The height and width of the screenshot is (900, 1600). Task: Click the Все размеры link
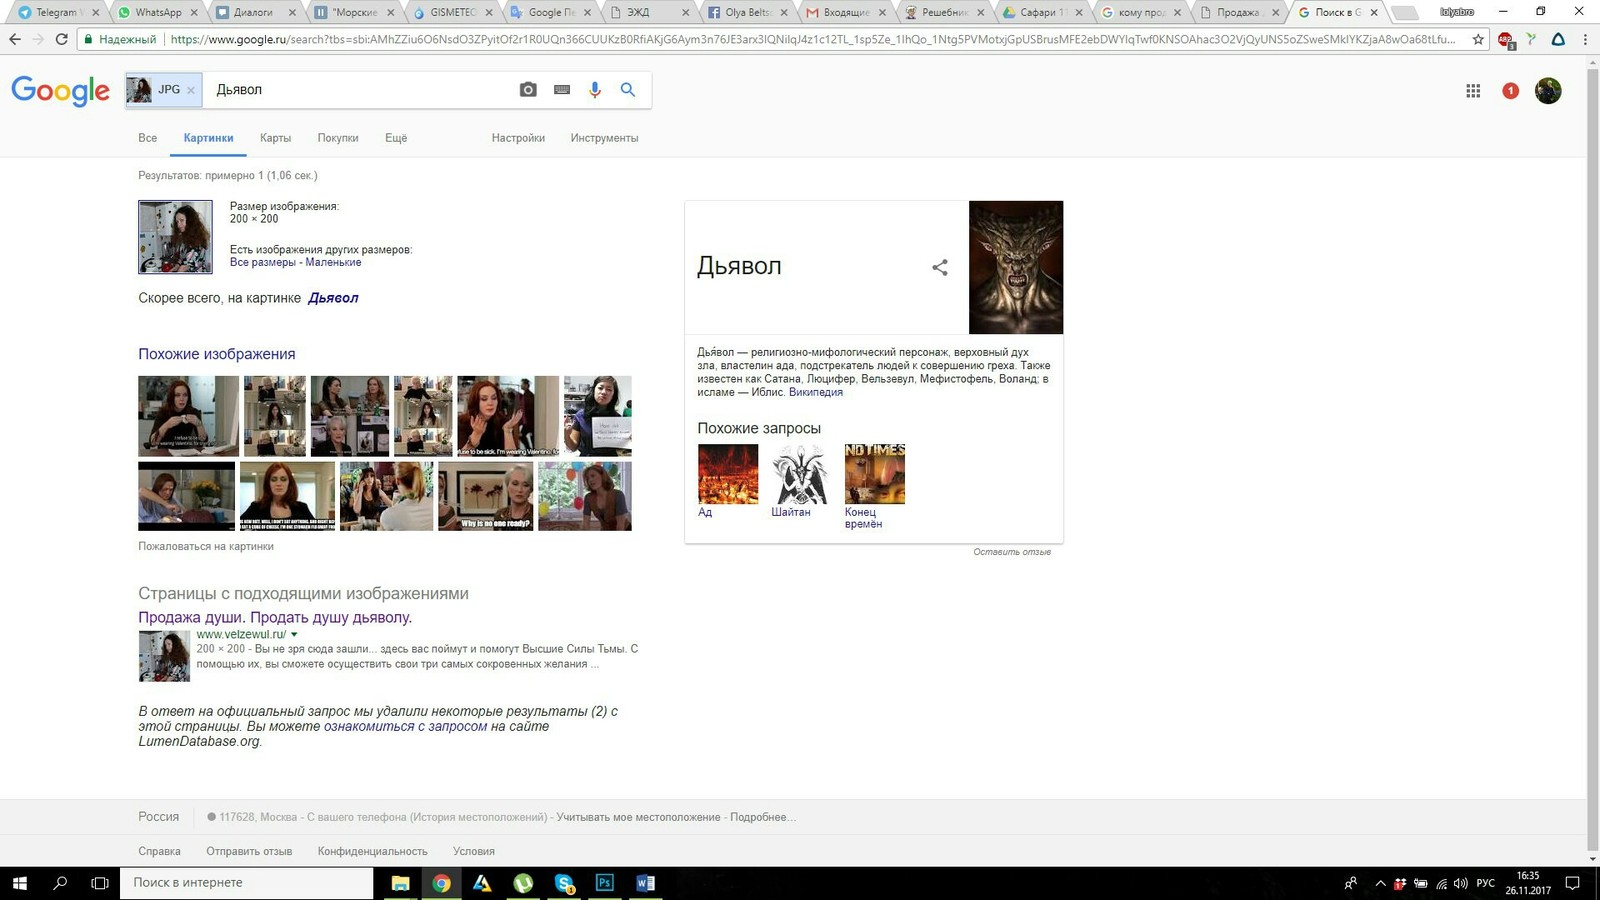click(x=263, y=262)
